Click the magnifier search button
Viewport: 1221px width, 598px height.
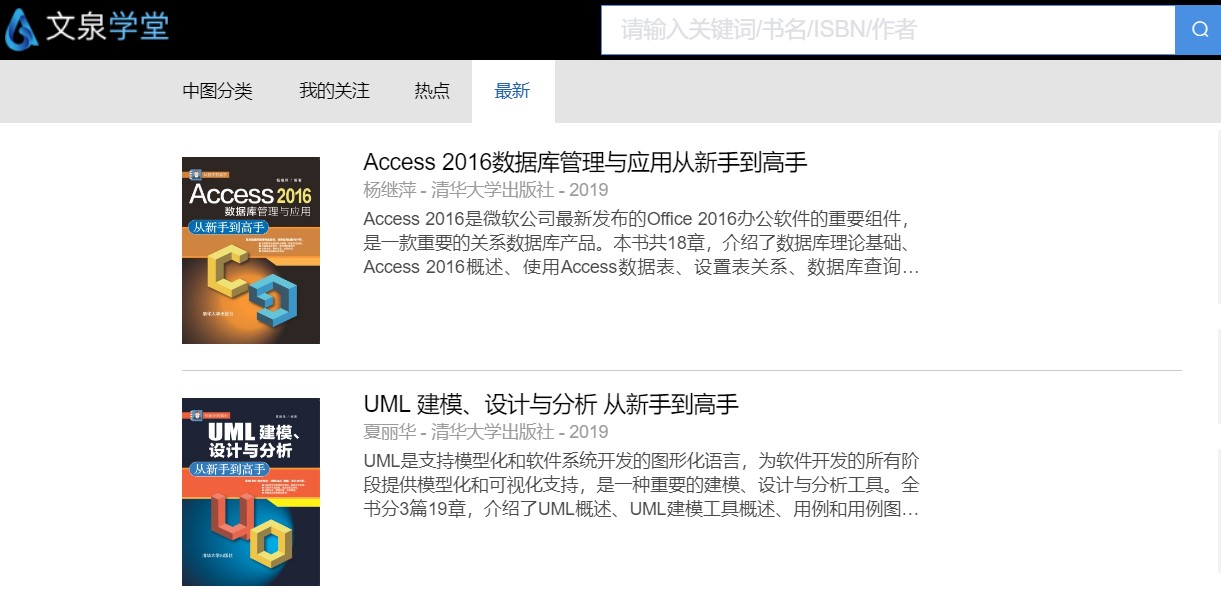click(1198, 30)
